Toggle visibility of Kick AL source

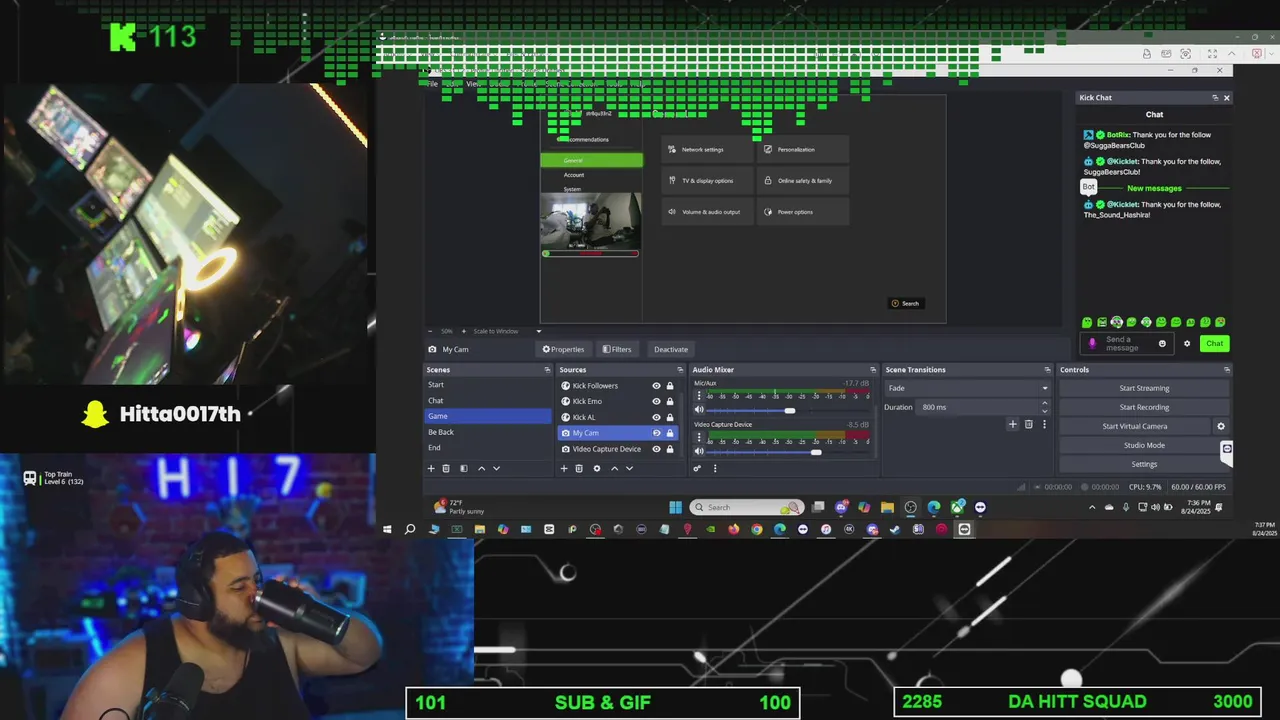[x=656, y=417]
